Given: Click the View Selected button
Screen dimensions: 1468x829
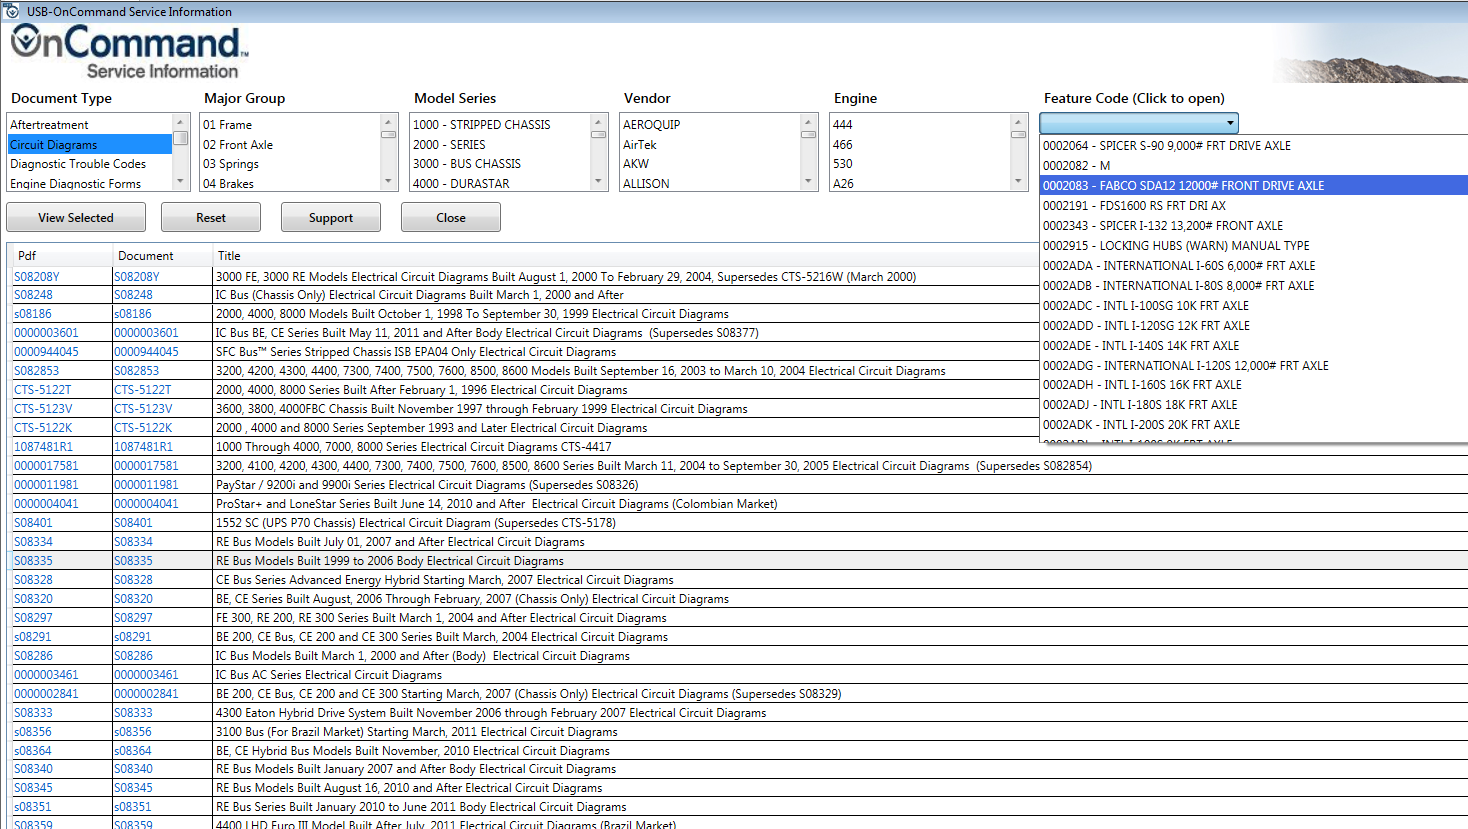Looking at the screenshot, I should 75,217.
